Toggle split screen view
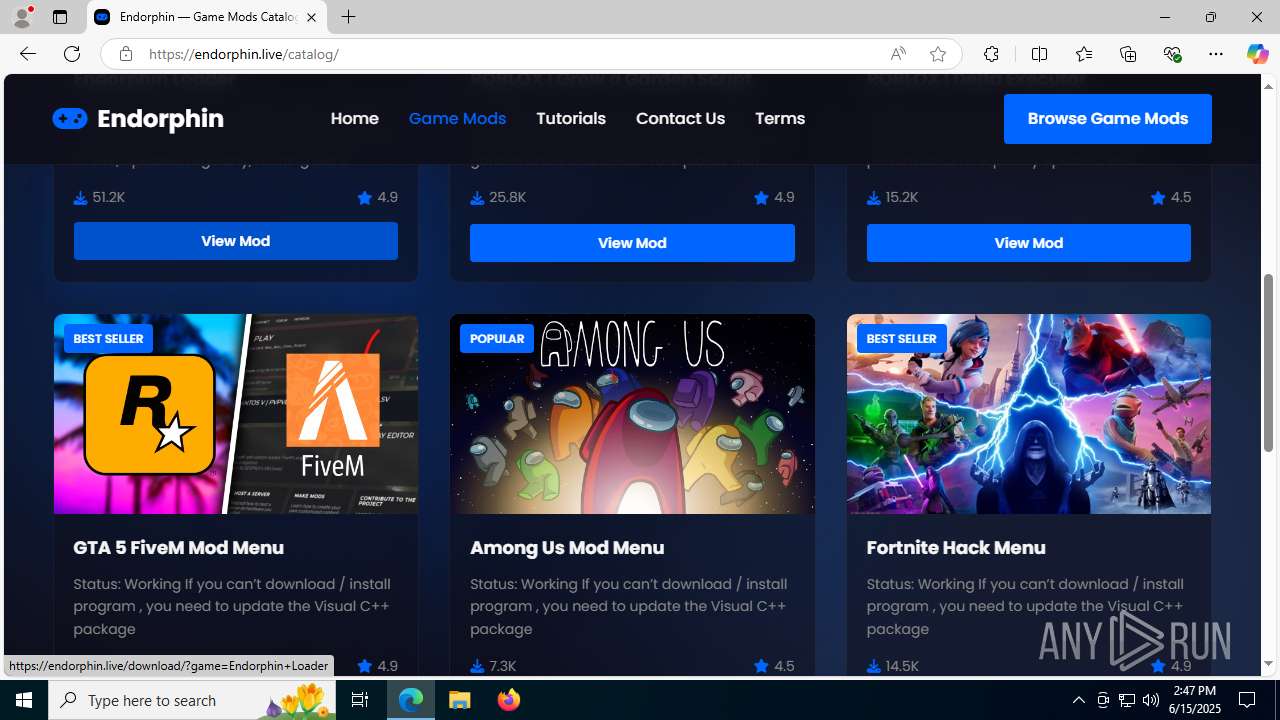The image size is (1280, 720). tap(1039, 54)
